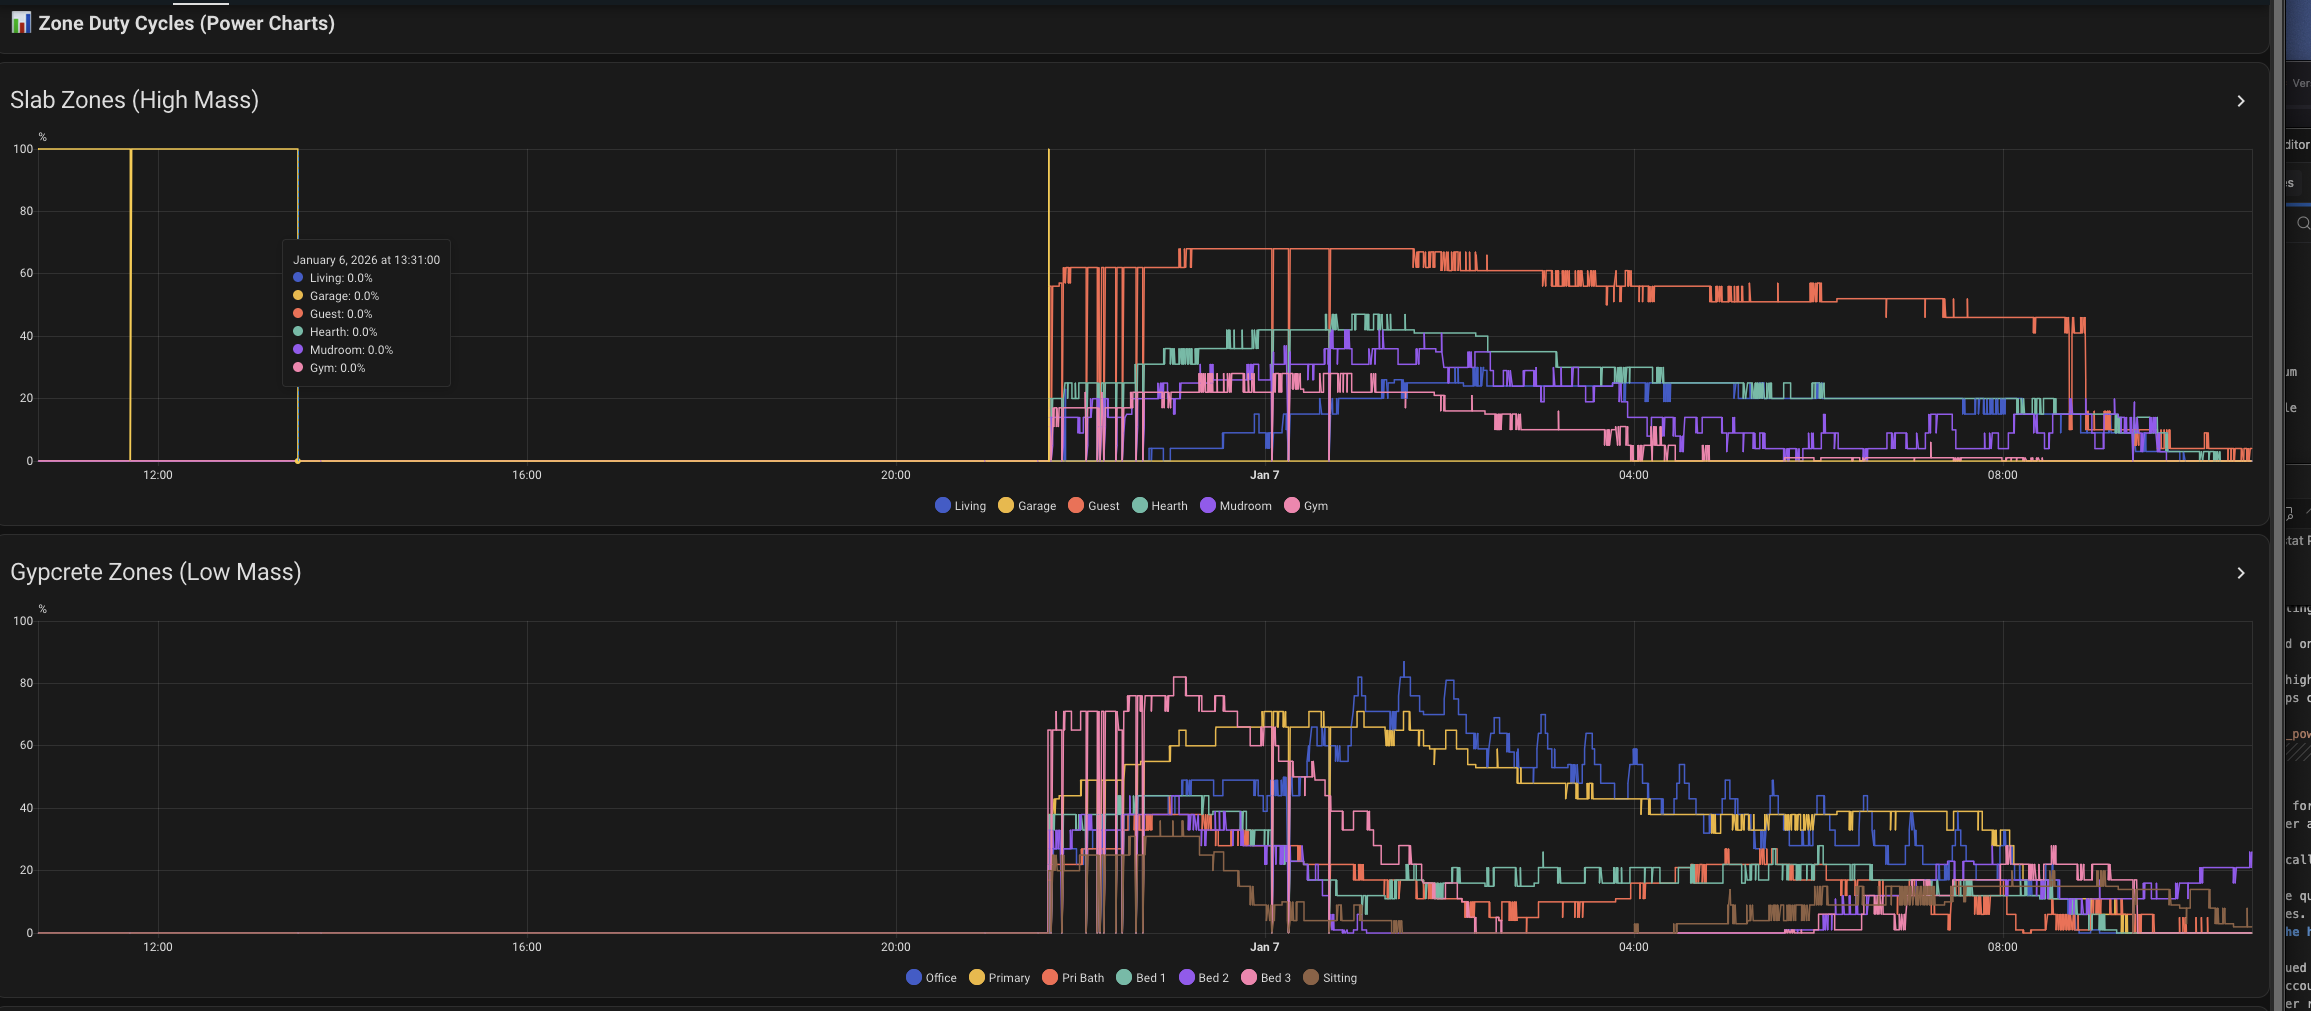
Task: Click the search magnifier icon at right edge
Action: (x=2303, y=222)
